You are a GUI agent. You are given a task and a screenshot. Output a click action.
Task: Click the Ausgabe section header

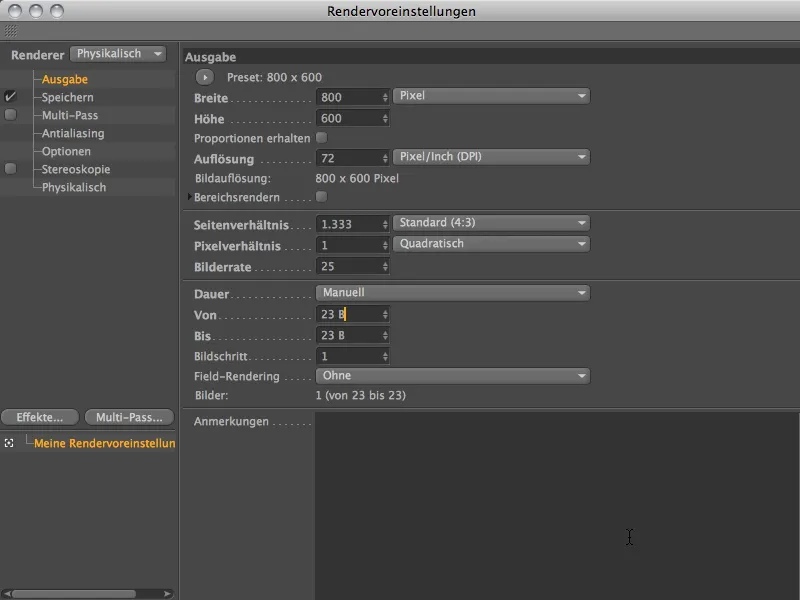pos(210,57)
